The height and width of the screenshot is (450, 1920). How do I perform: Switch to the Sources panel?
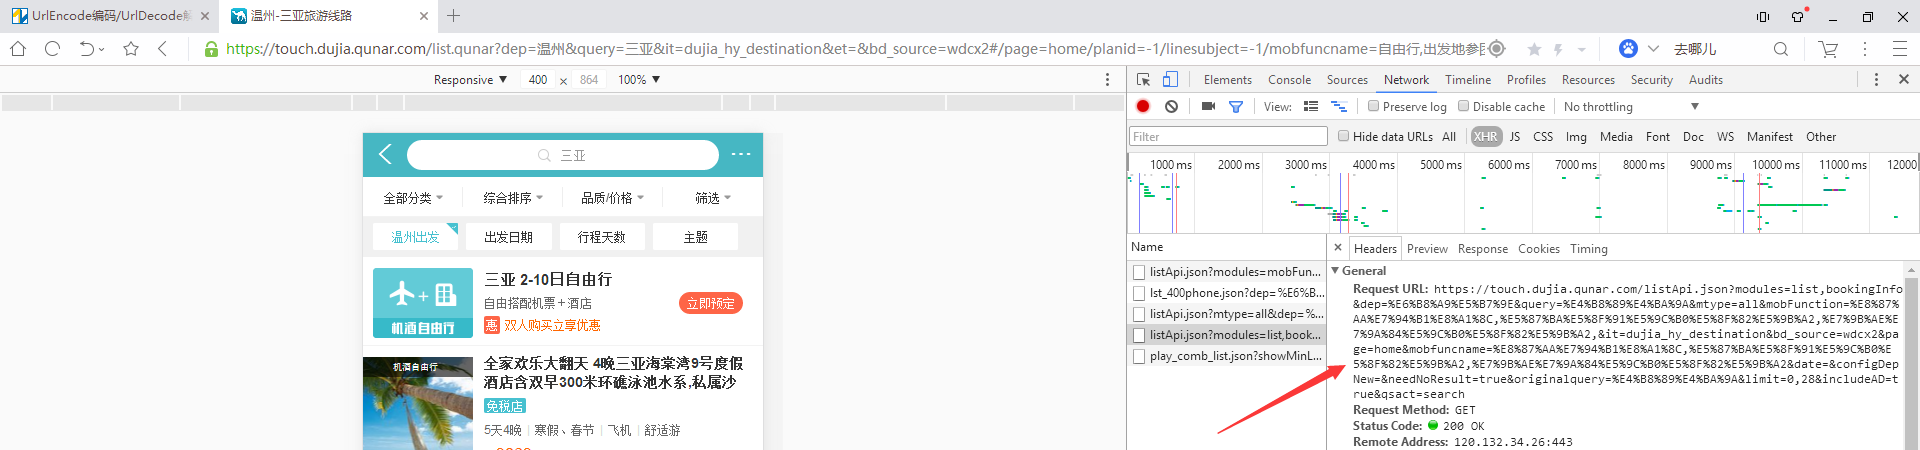tap(1347, 80)
